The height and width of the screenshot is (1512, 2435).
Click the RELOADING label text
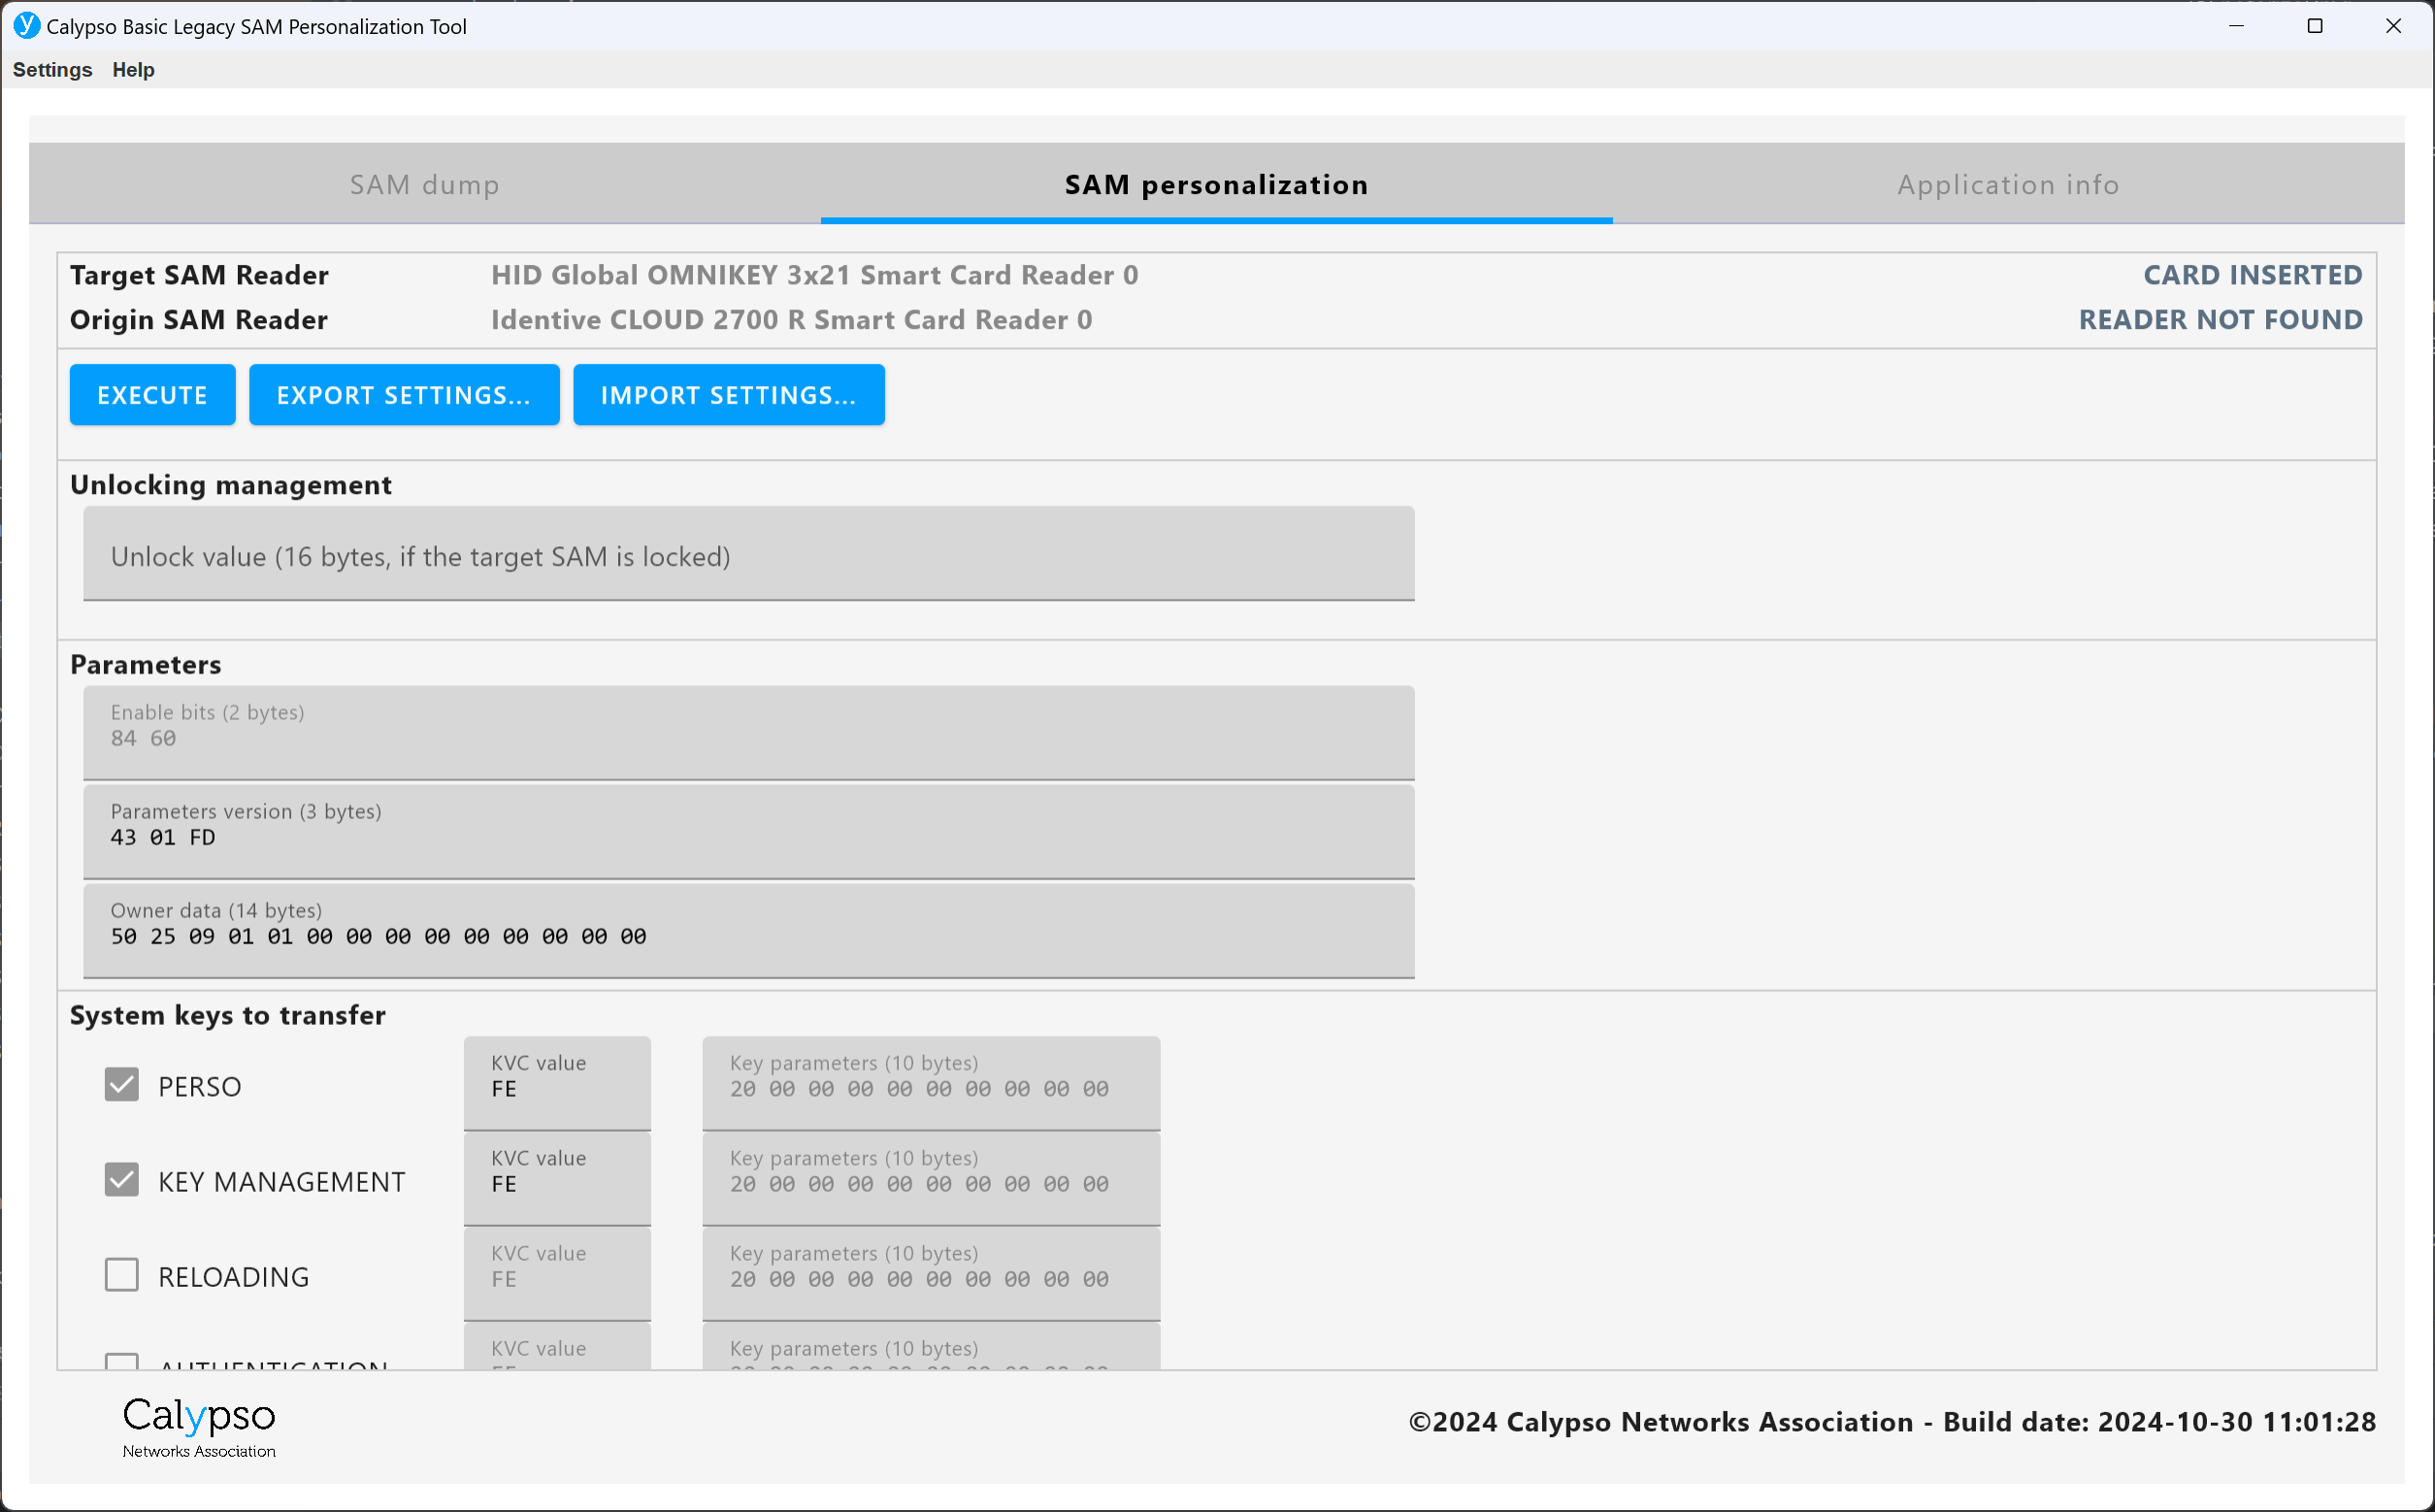coord(234,1277)
